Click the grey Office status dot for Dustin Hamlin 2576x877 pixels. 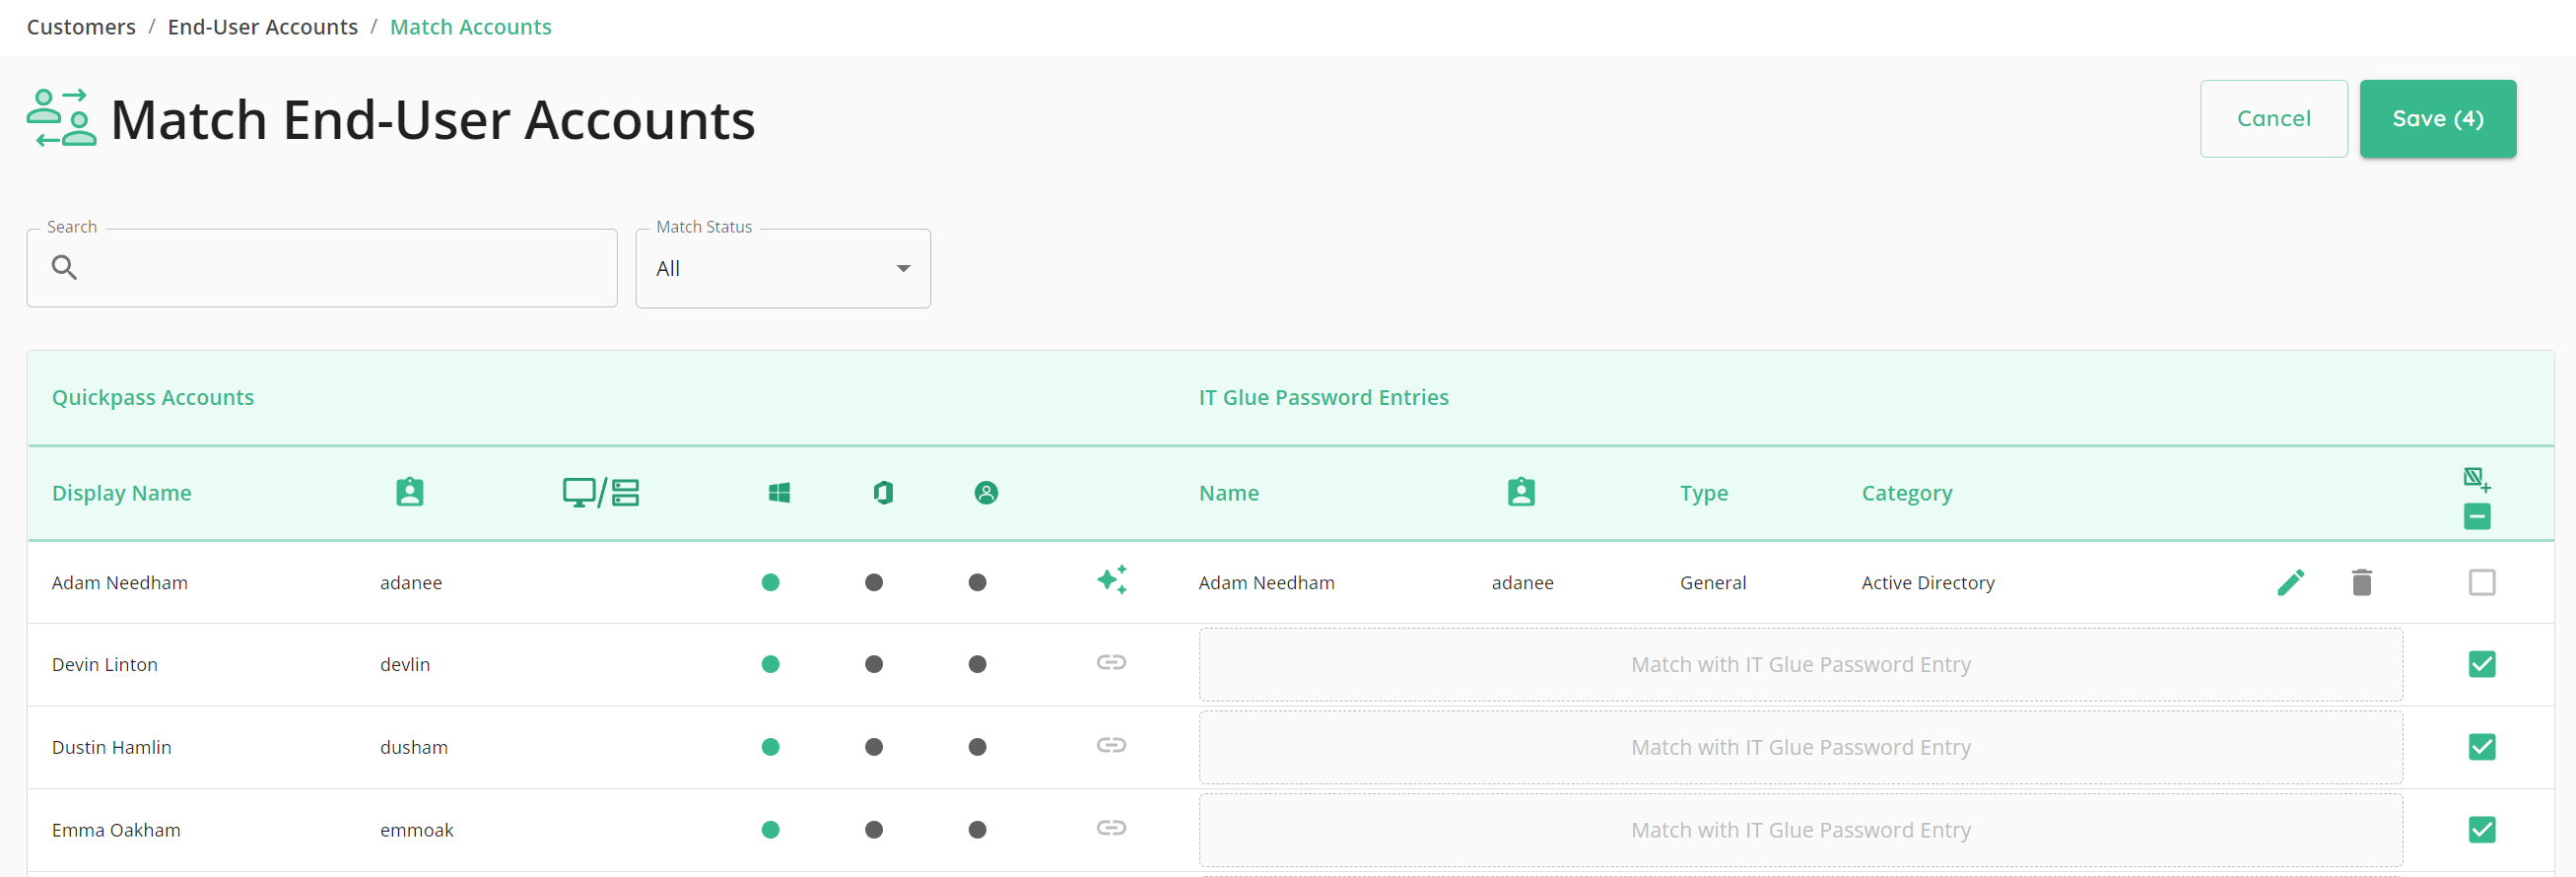tap(874, 747)
